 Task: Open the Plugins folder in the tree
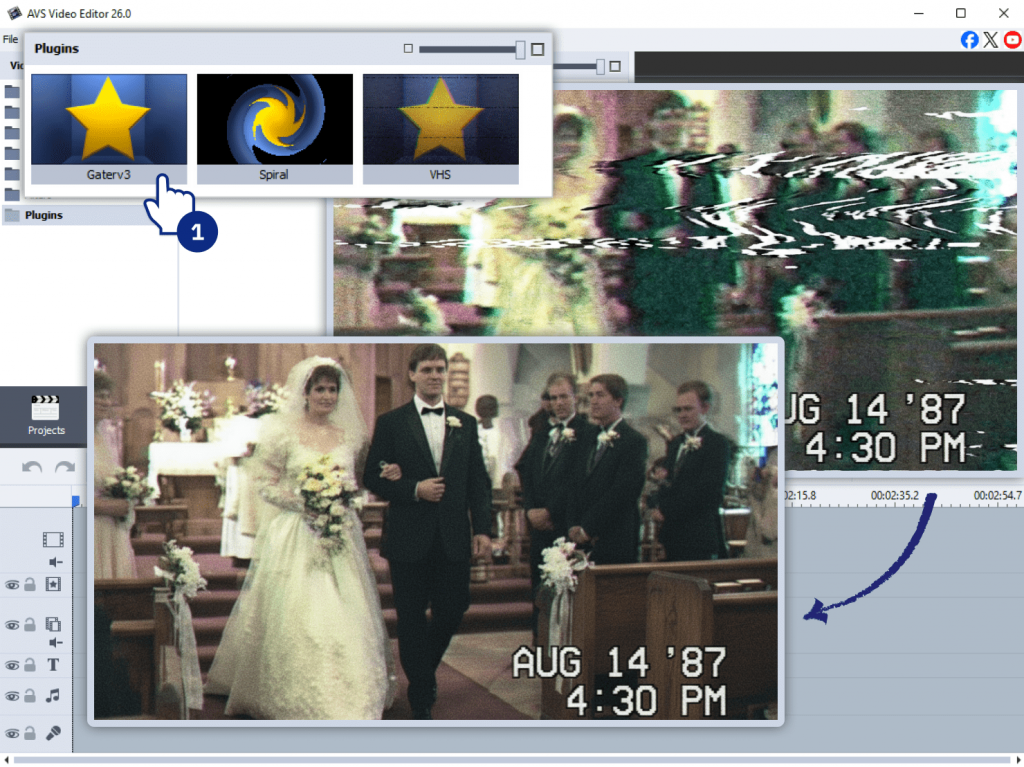44,215
